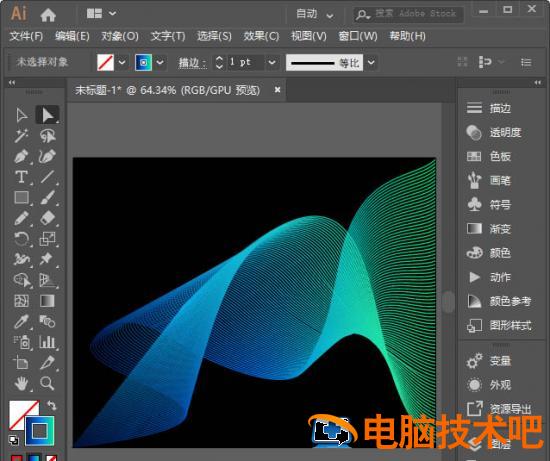Open the 编辑(E) menu

click(x=72, y=36)
